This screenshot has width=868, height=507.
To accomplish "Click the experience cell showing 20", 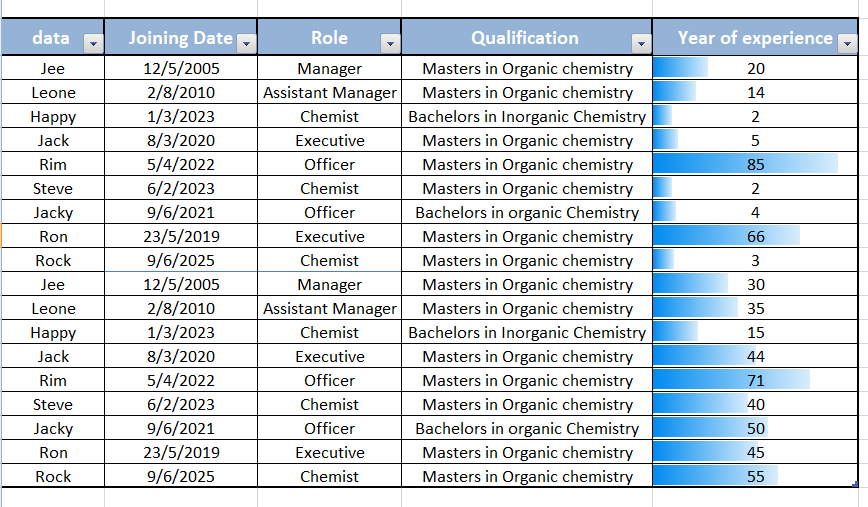I will 755,68.
